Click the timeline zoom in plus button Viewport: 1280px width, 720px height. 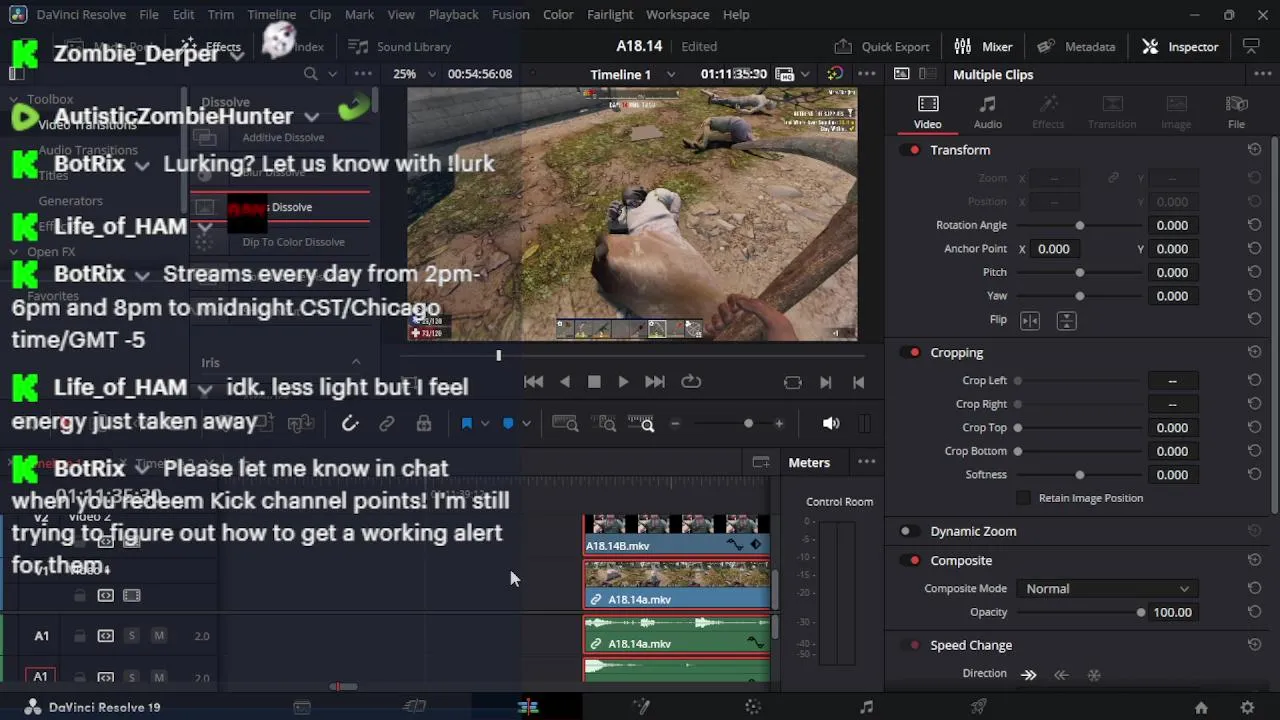click(x=779, y=424)
